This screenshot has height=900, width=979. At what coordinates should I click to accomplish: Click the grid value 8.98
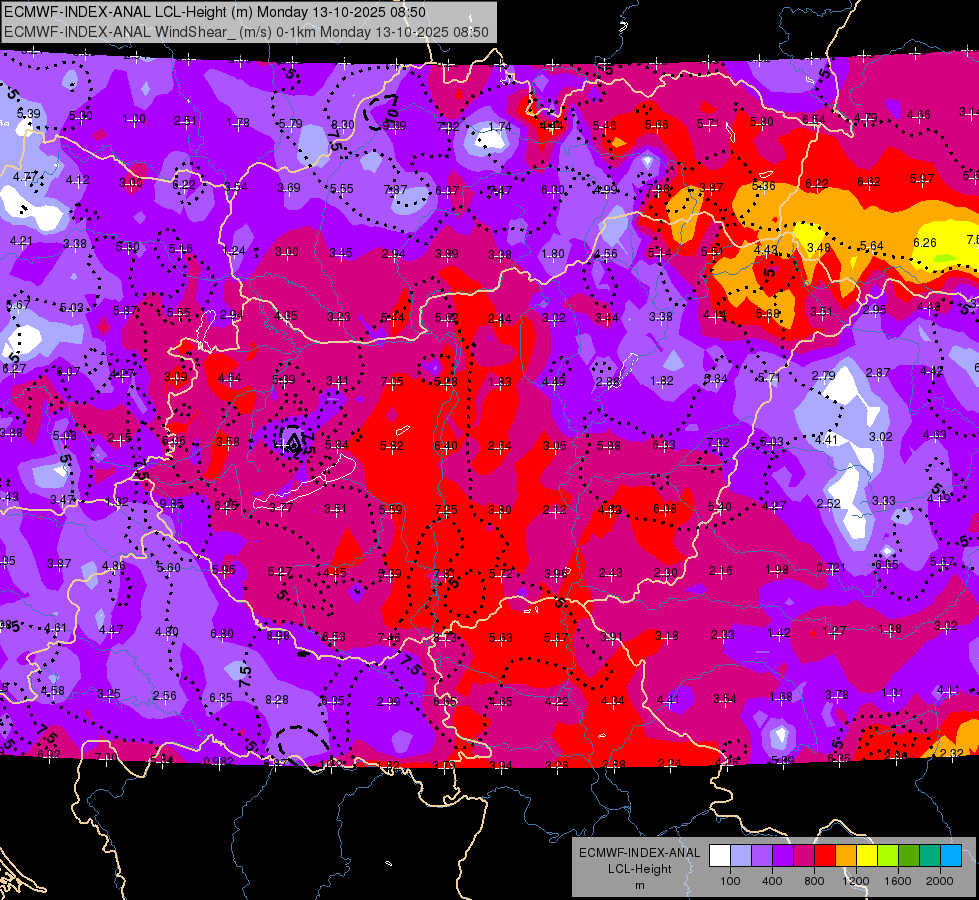278,635
